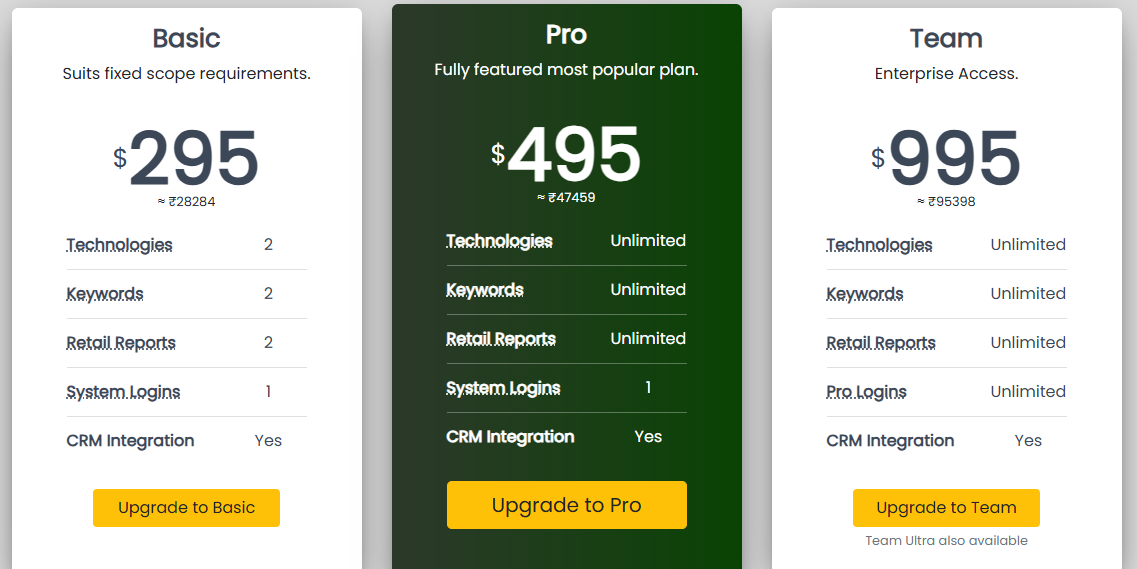The image size is (1137, 569).
Task: Click the Upgrade to Pro button
Action: point(566,505)
